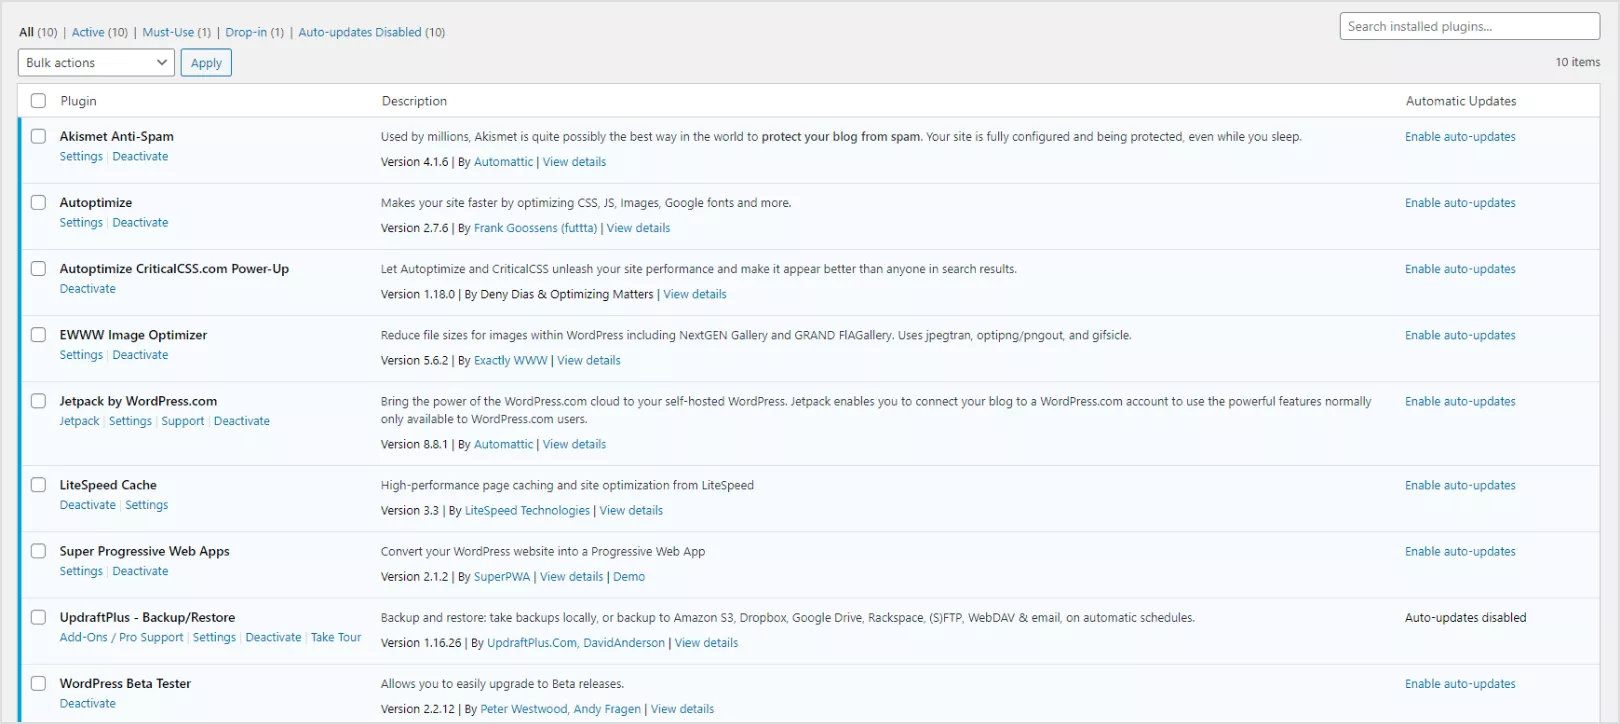This screenshot has height=724, width=1620.
Task: Focus the Search installed plugins field
Action: click(1469, 27)
